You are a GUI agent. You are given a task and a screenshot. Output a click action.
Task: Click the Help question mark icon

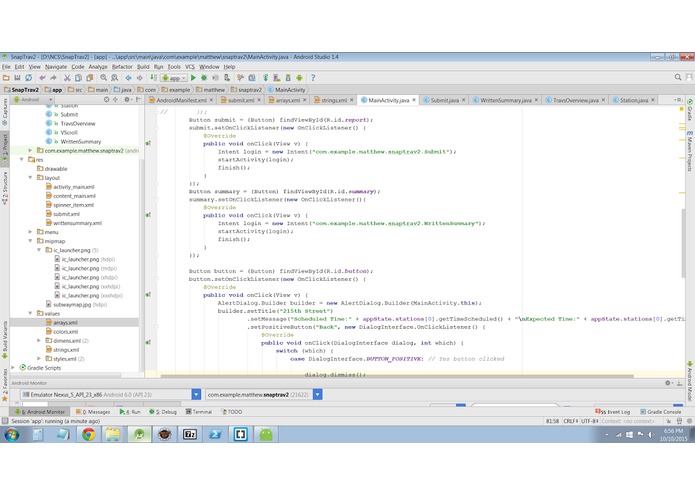point(313,78)
